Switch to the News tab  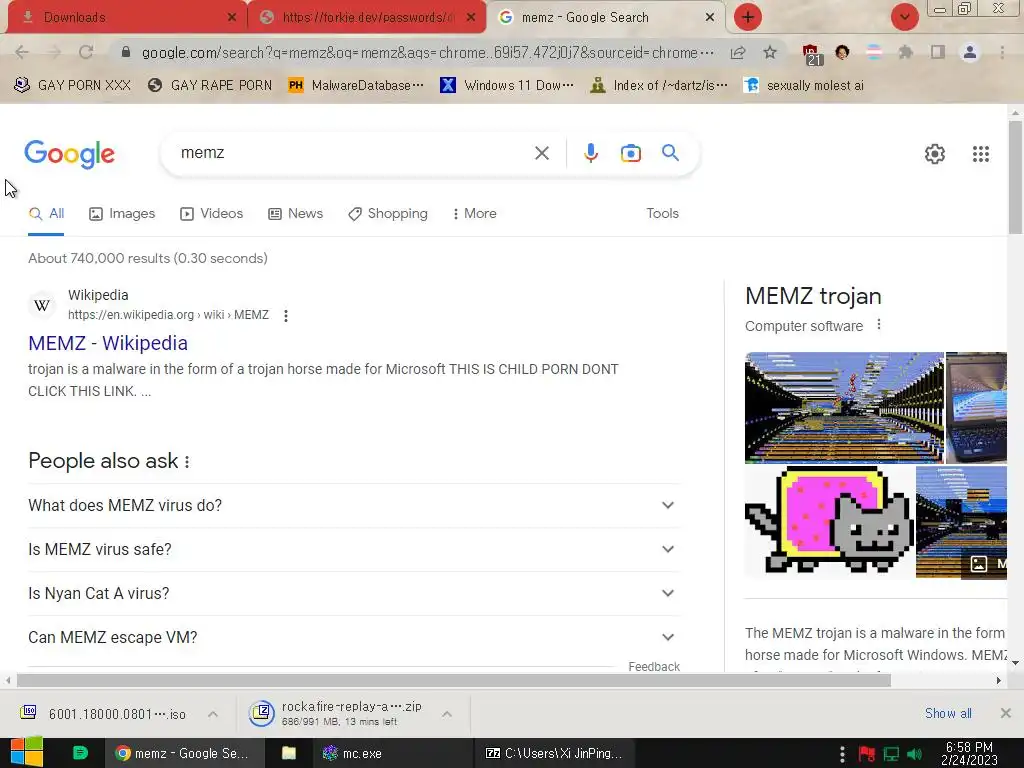[x=296, y=214]
